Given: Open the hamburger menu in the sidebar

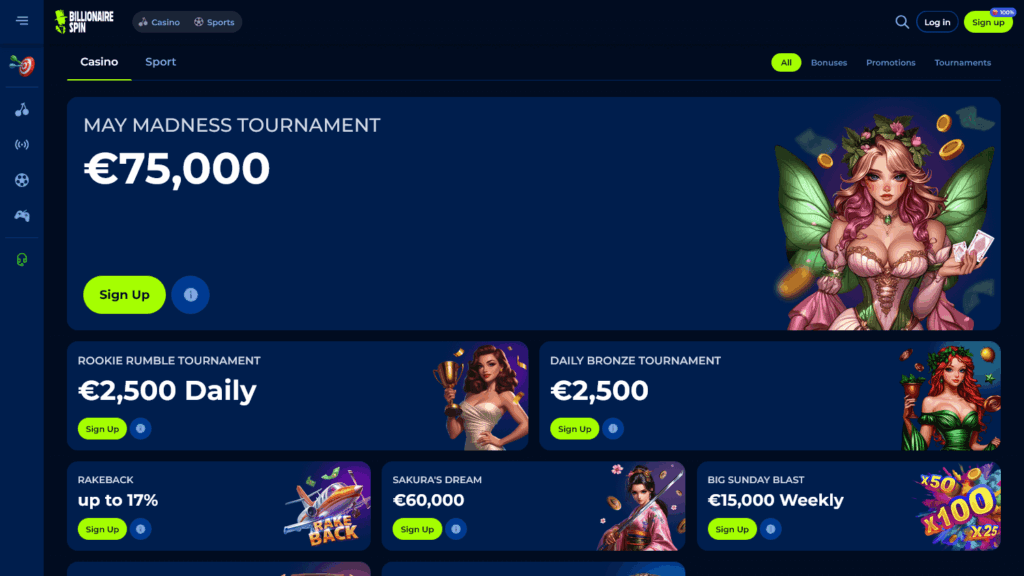Looking at the screenshot, I should coord(22,21).
